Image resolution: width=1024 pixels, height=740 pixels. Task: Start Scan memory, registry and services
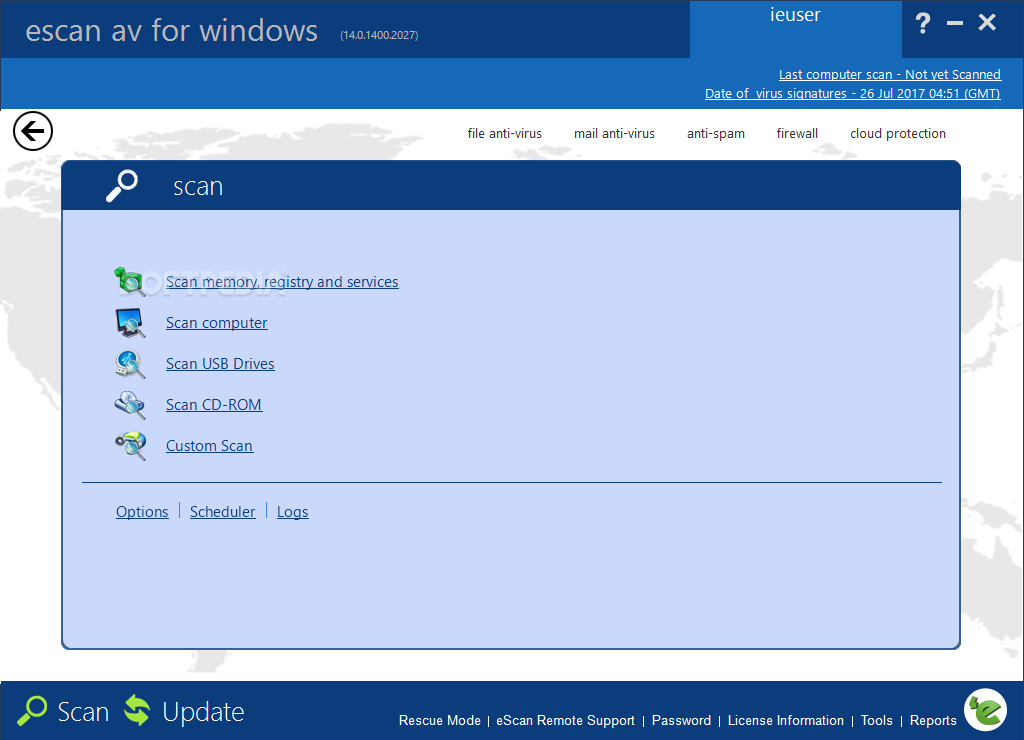[282, 282]
